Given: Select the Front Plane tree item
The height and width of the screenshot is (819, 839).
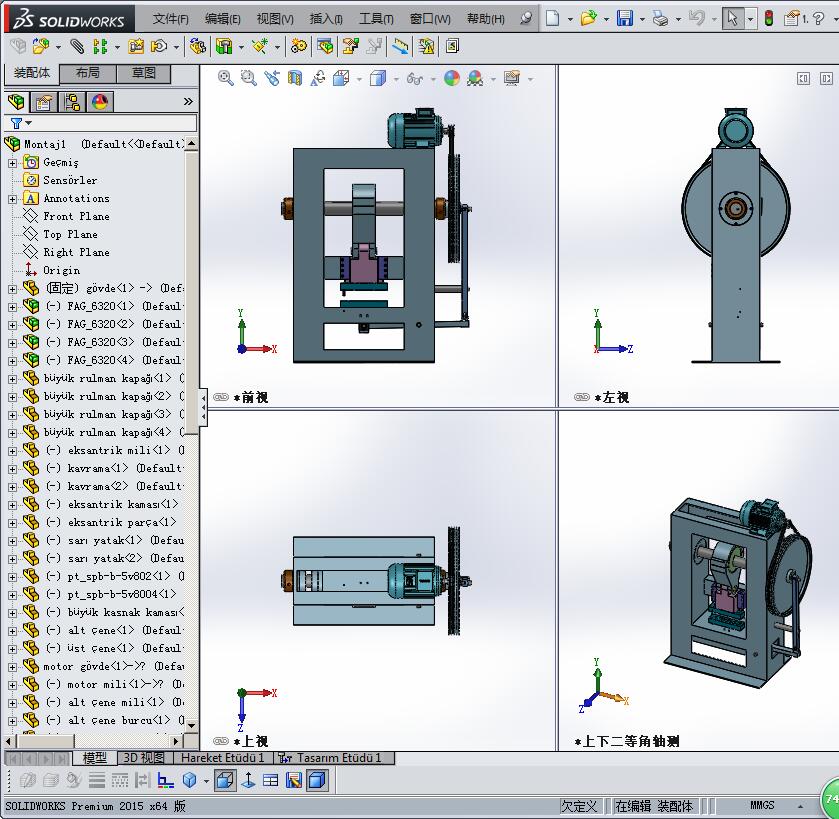Looking at the screenshot, I should [x=77, y=216].
